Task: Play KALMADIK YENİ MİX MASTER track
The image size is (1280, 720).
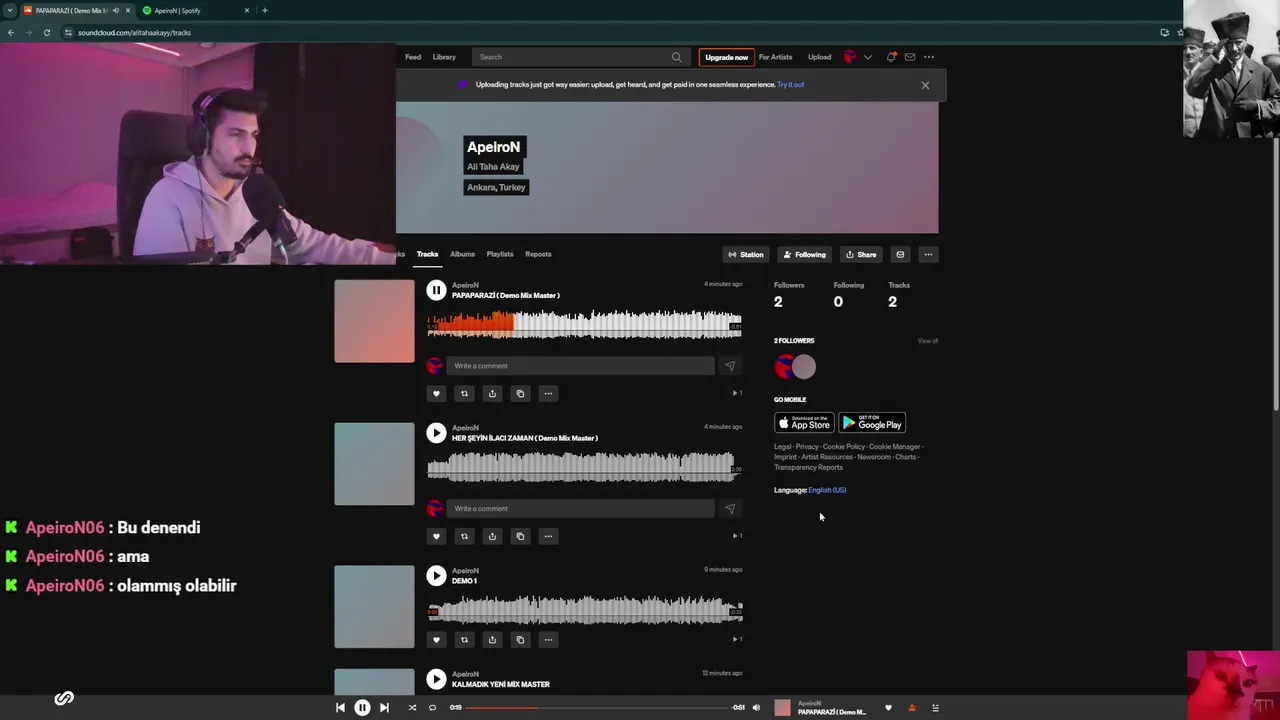Action: (x=436, y=679)
